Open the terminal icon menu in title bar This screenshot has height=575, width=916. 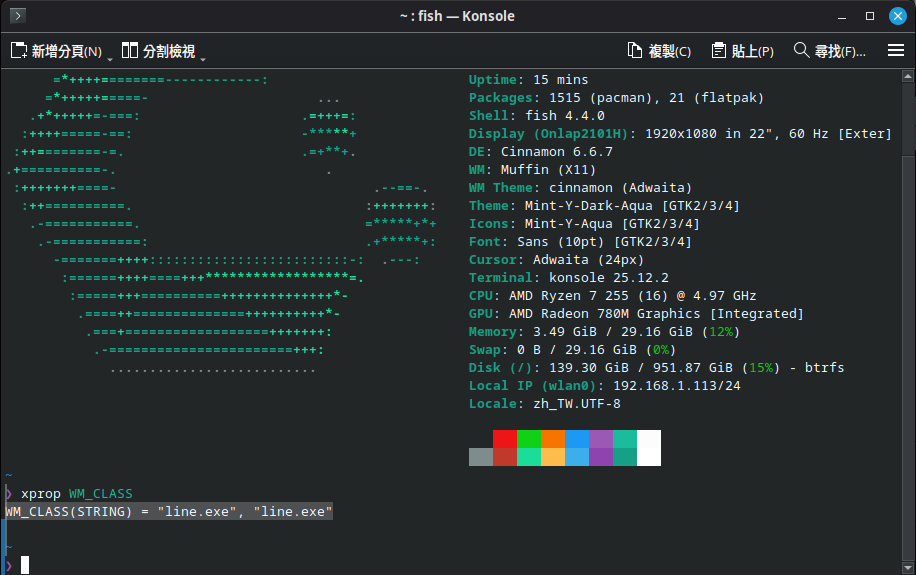coord(18,16)
